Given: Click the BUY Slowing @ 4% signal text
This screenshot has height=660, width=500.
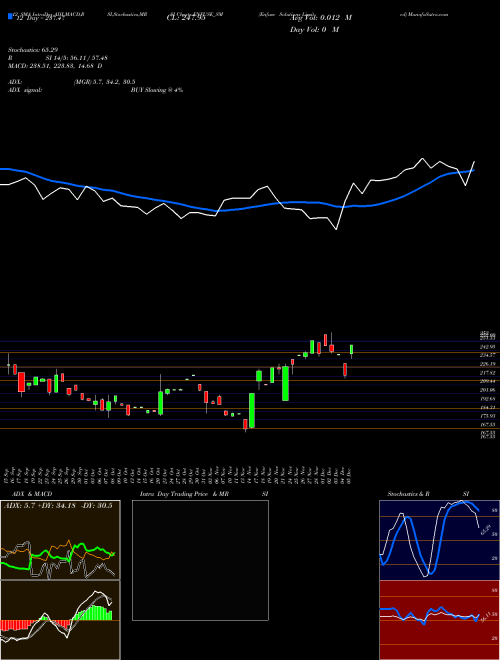Looking at the screenshot, I should pyautogui.click(x=157, y=90).
